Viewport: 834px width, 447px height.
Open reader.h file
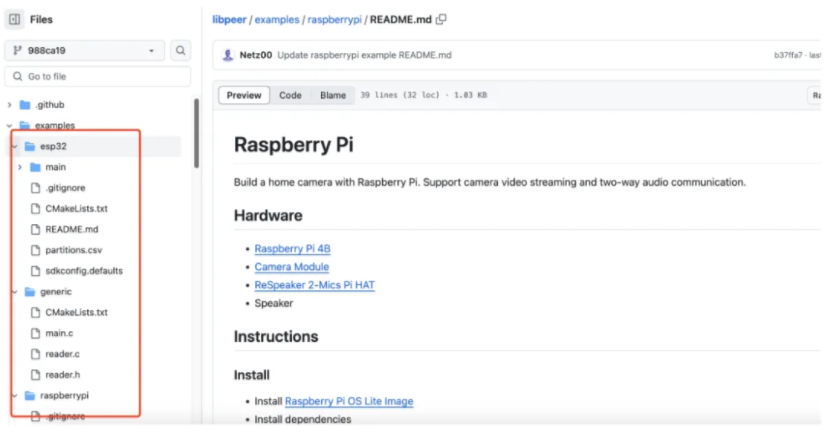click(x=62, y=375)
